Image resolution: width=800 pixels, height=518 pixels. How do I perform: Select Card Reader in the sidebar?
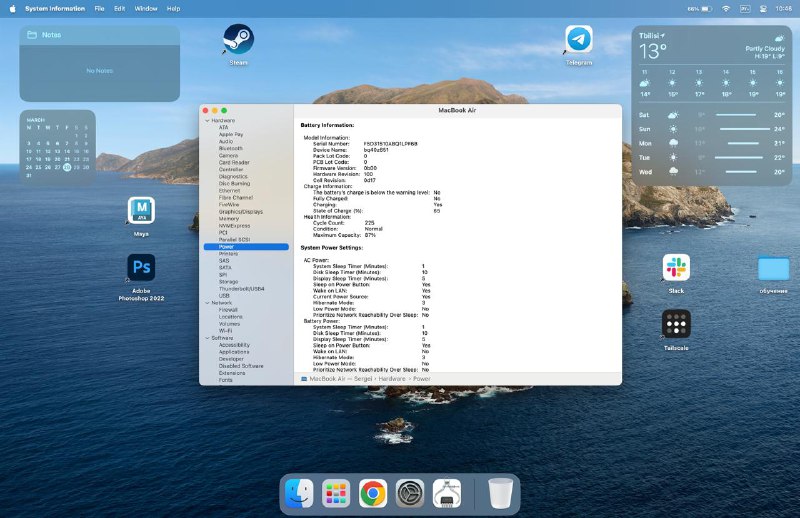click(x=234, y=162)
